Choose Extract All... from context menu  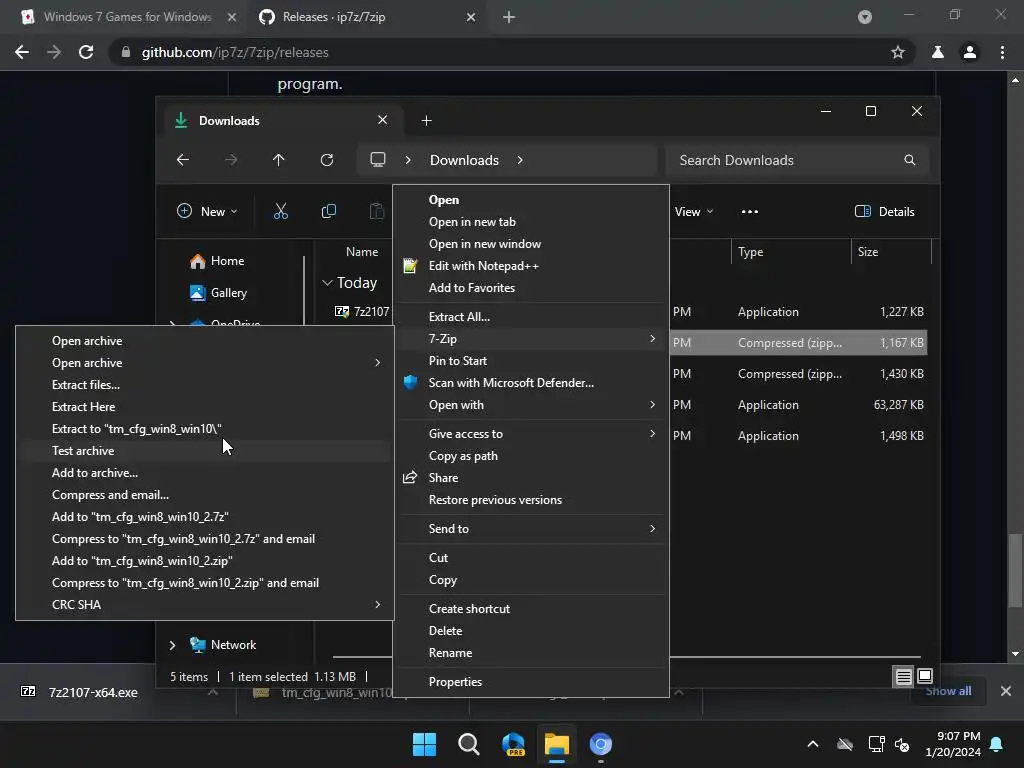(459, 317)
